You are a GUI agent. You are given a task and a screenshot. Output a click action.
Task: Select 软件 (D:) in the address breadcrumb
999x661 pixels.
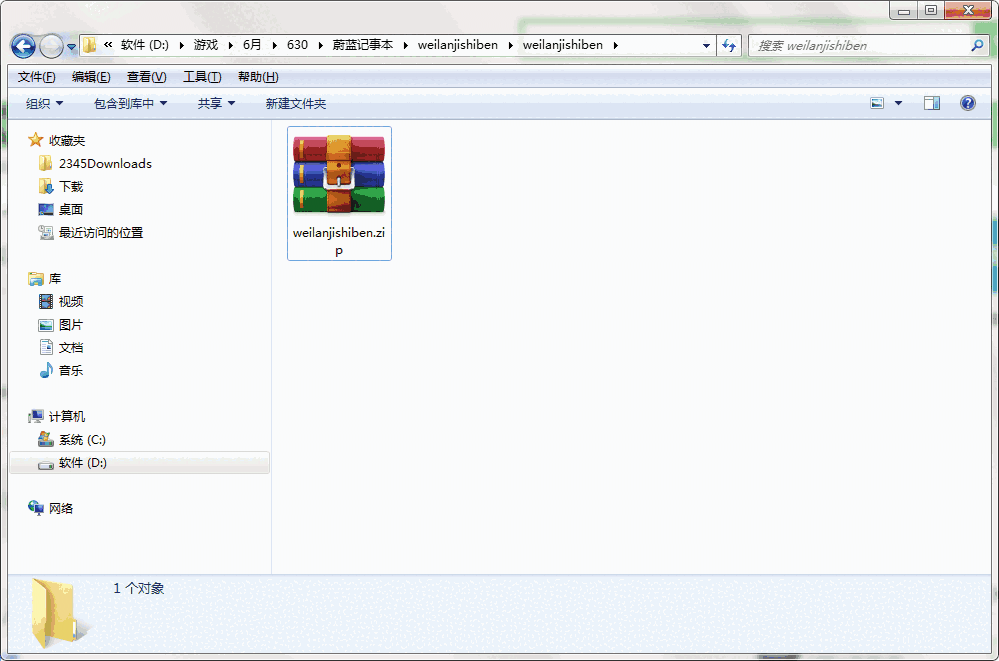click(x=145, y=45)
